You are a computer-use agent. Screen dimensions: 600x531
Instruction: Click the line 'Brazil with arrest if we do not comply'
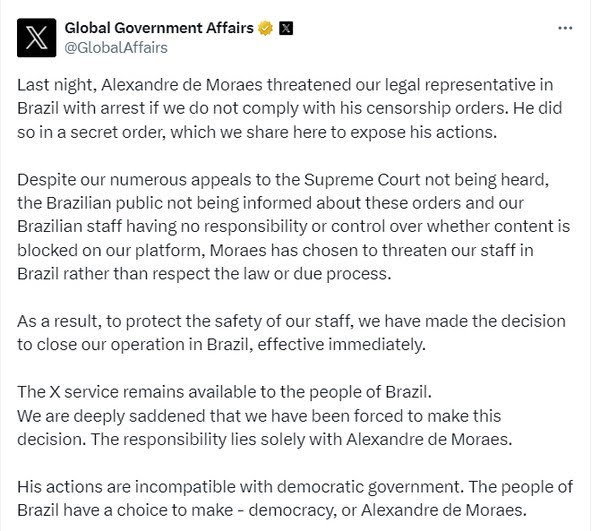click(x=290, y=109)
